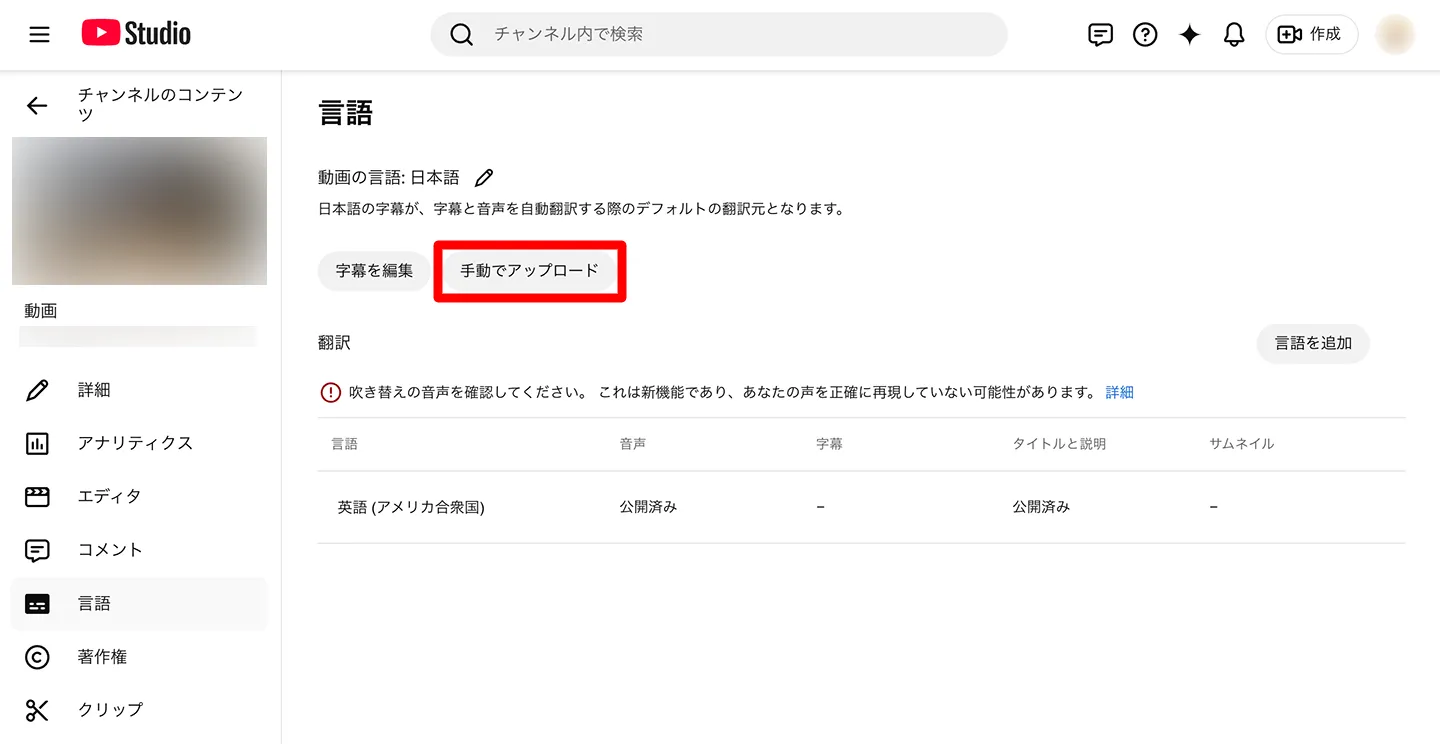This screenshot has width=1440, height=744.
Task: Click the アナリティクス chart icon
Action: pyautogui.click(x=37, y=443)
